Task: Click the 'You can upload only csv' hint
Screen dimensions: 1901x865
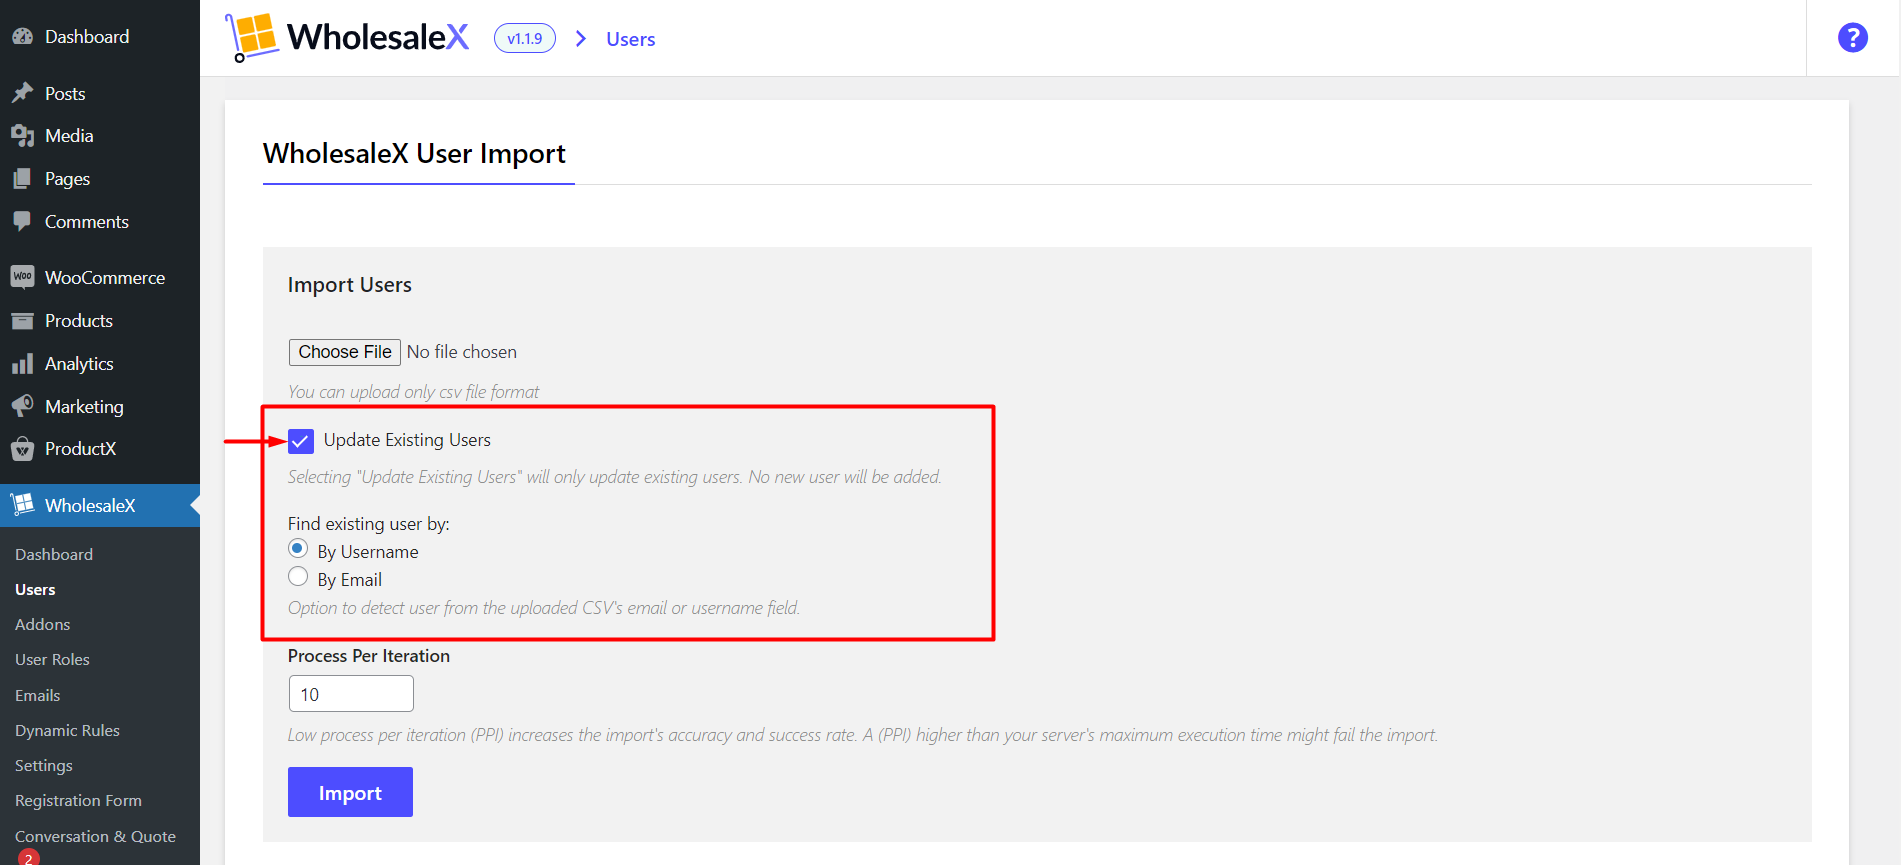Action: point(414,392)
